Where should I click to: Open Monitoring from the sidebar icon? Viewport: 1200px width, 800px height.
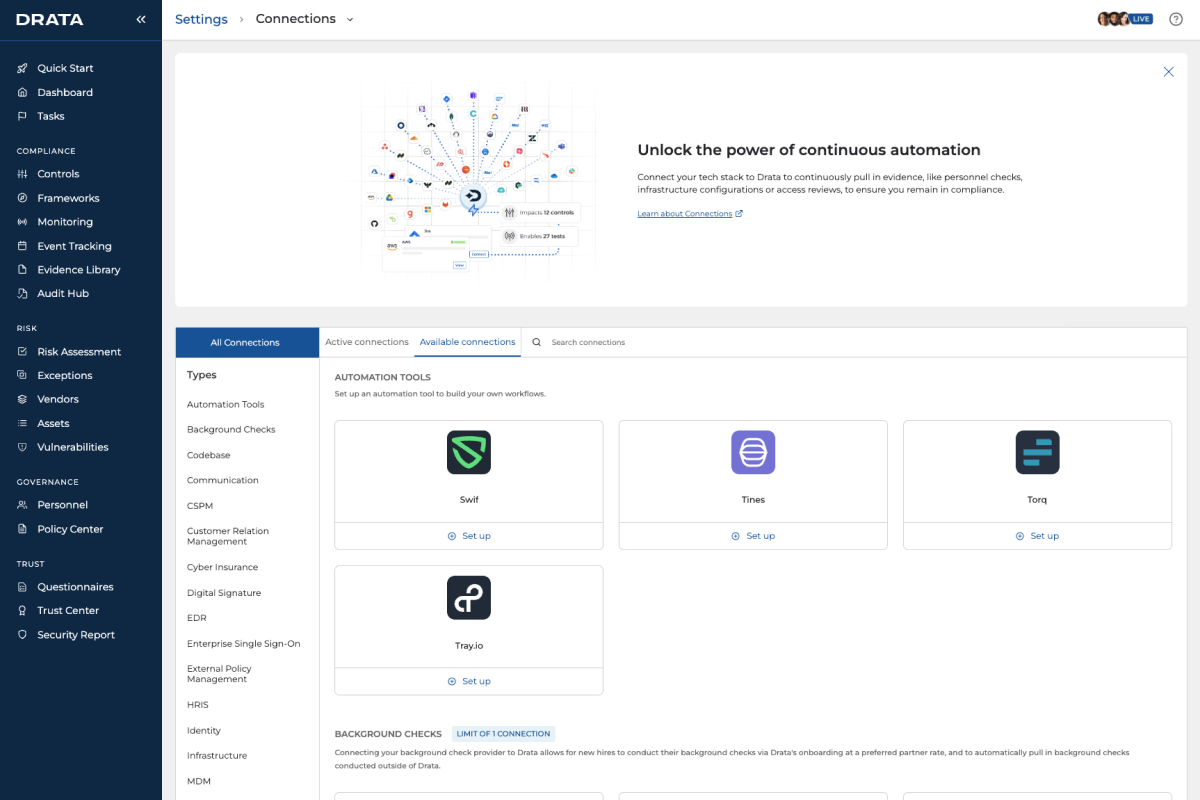22,222
